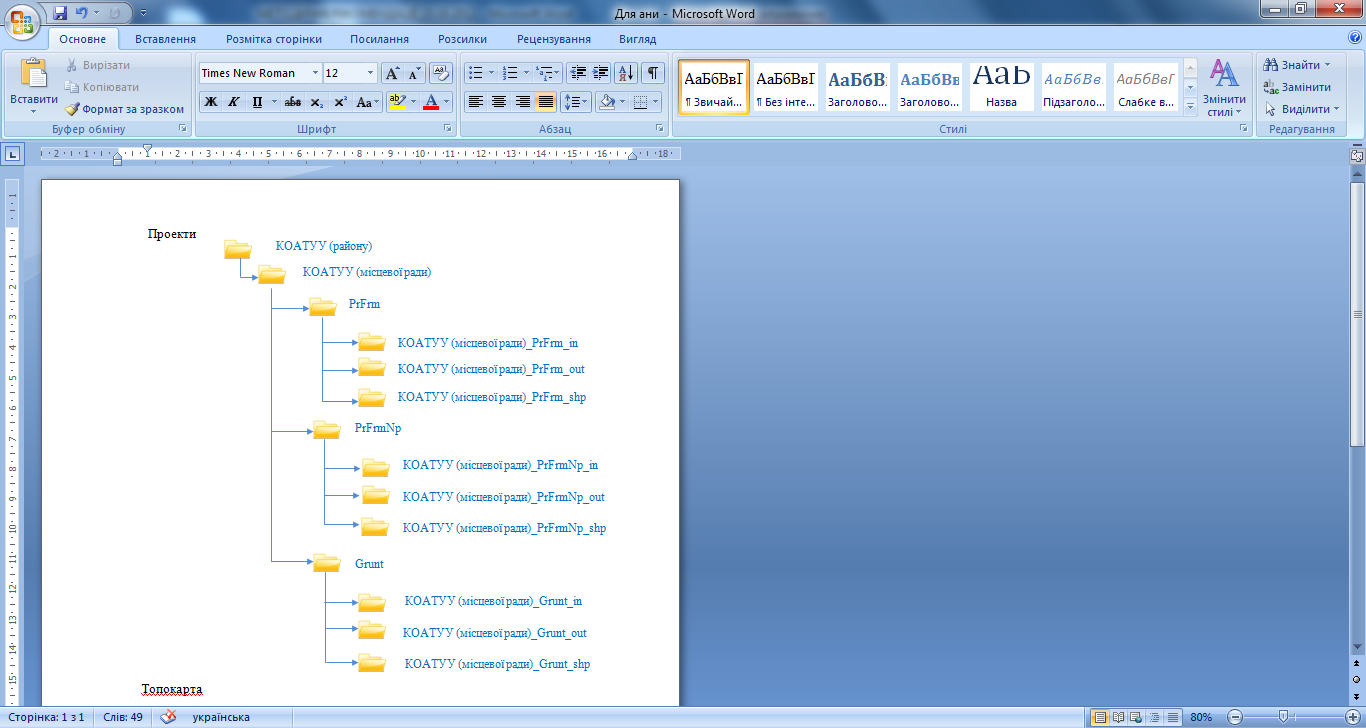1366x728 pixels.
Task: Click language indicator українська
Action: (221, 717)
